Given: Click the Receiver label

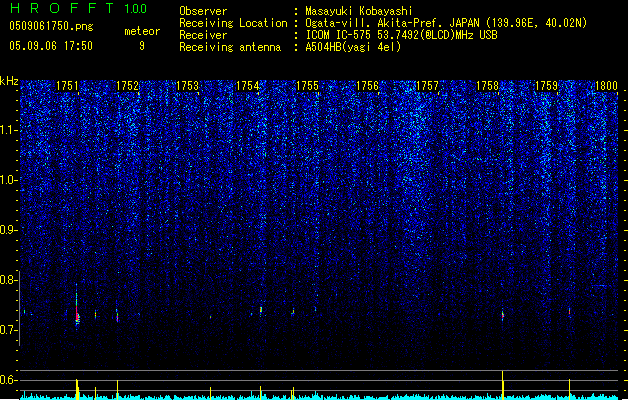Looking at the screenshot, I should (203, 35).
